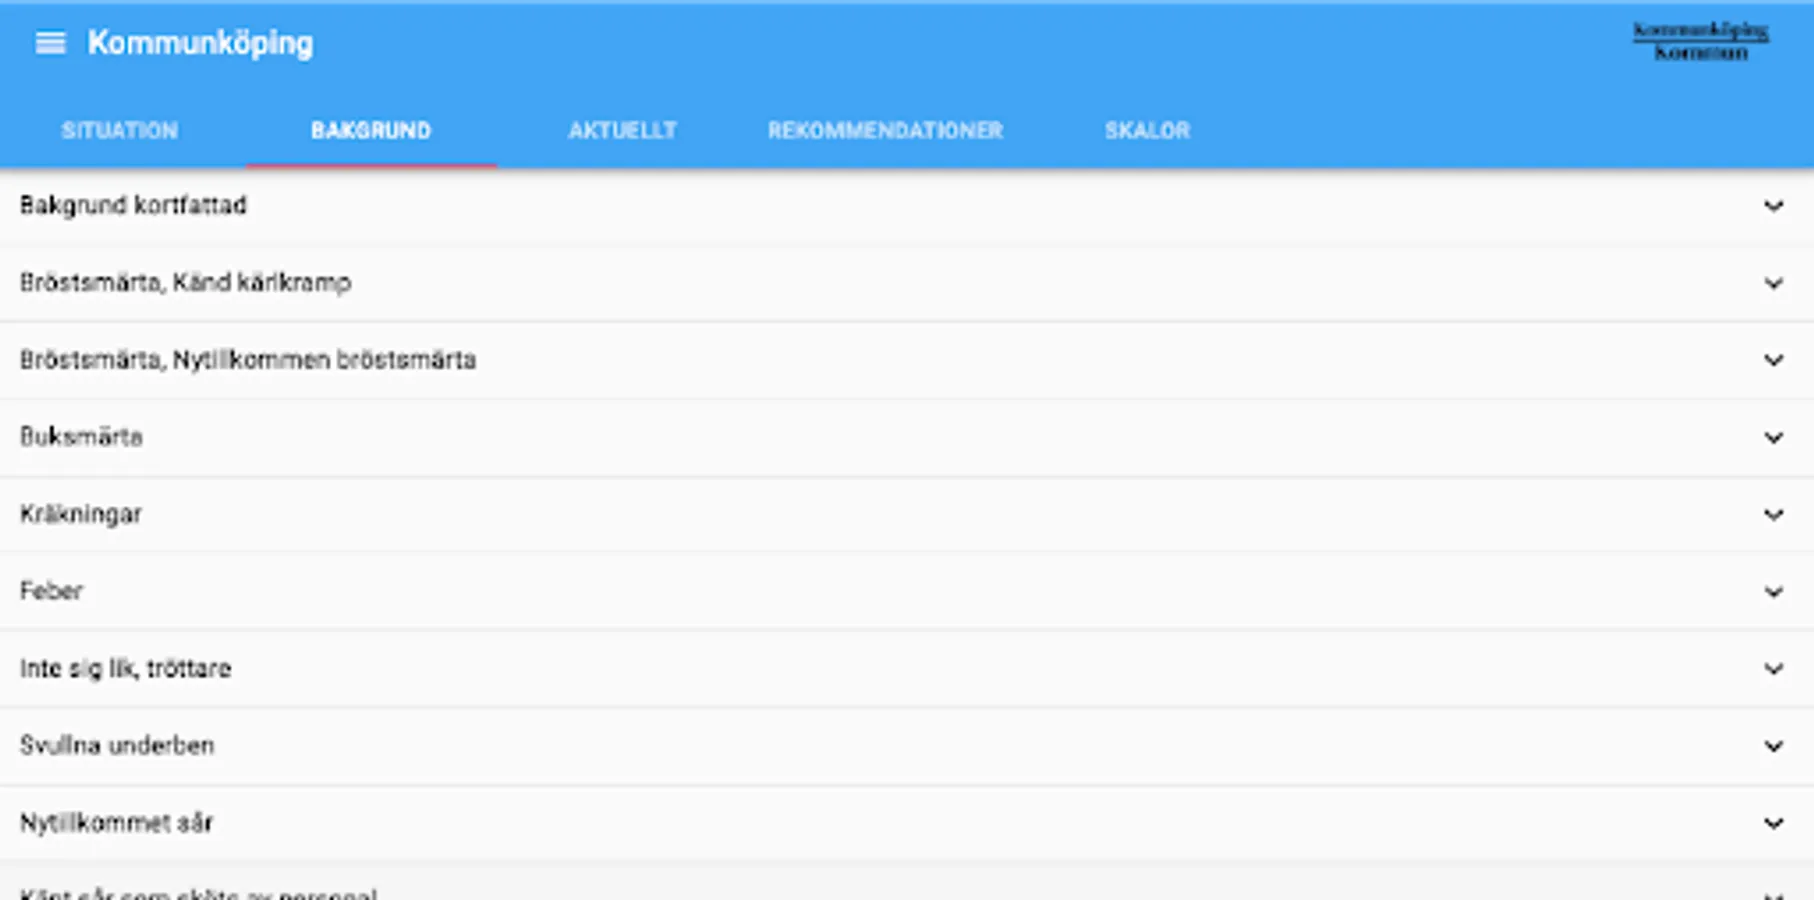Click the Kommunköping Kommun logo

pos(1700,42)
